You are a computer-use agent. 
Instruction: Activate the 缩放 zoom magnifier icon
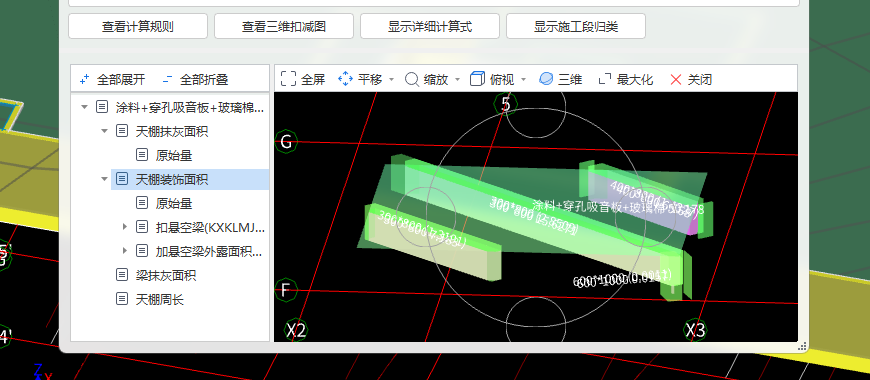coord(412,79)
